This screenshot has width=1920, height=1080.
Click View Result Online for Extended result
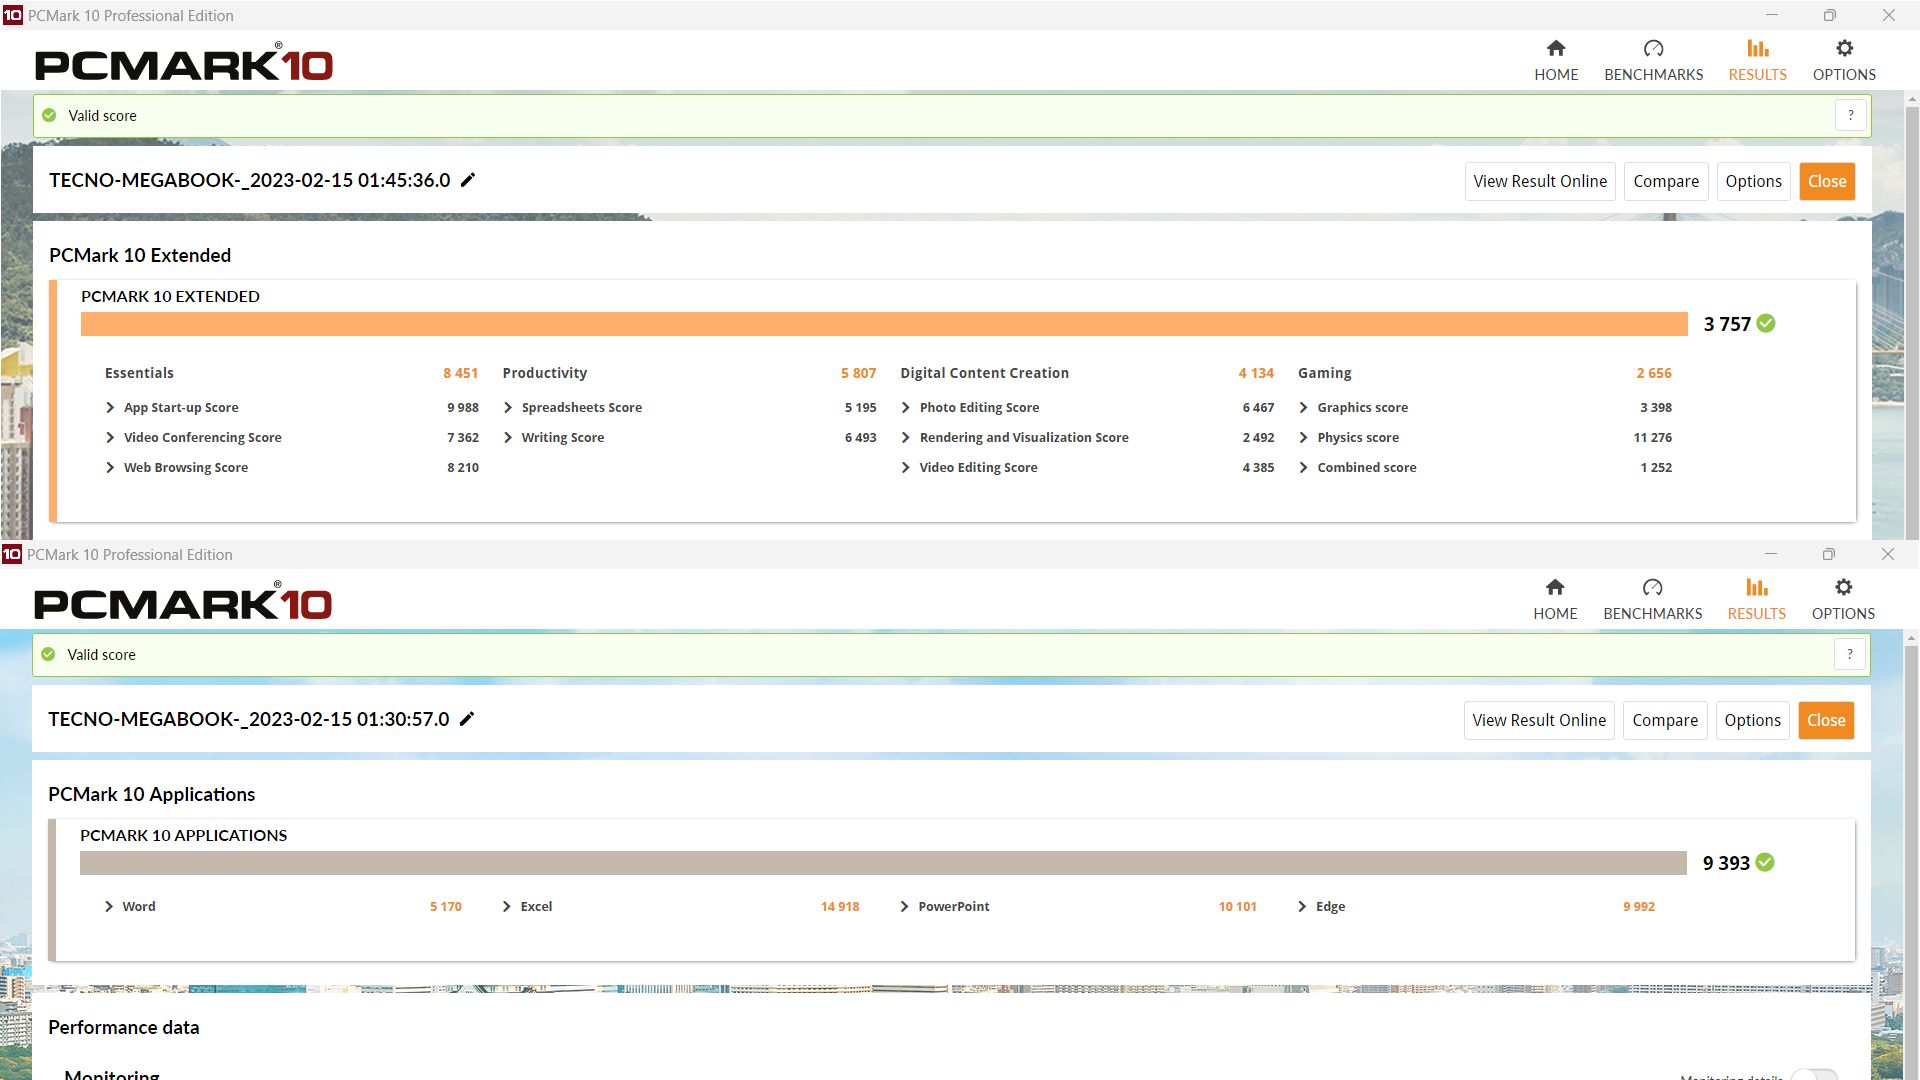(1540, 181)
